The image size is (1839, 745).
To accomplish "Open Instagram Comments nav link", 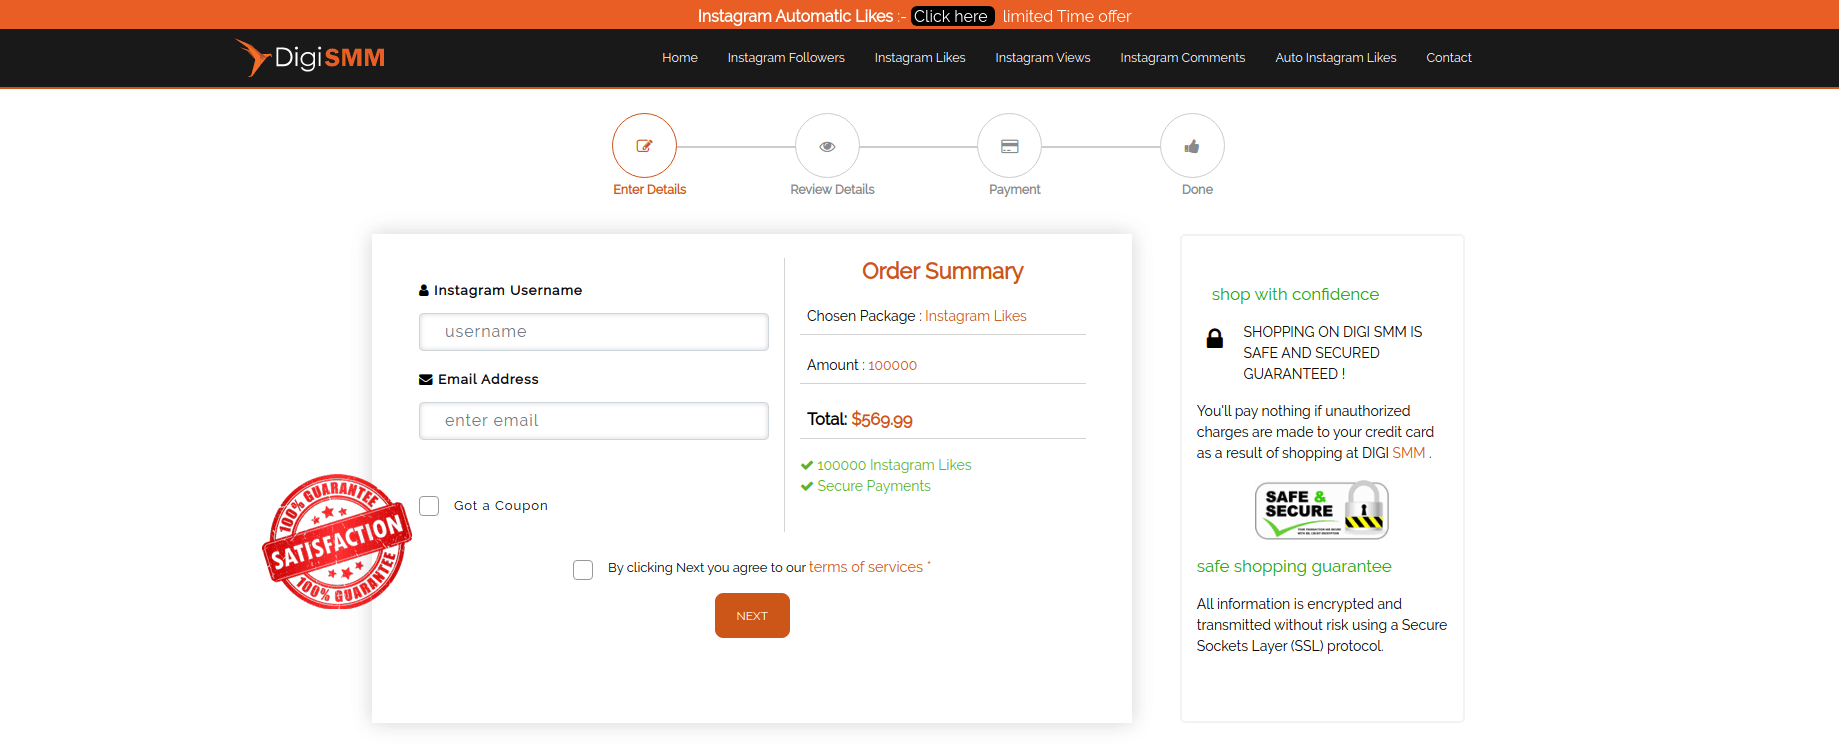I will pos(1183,58).
